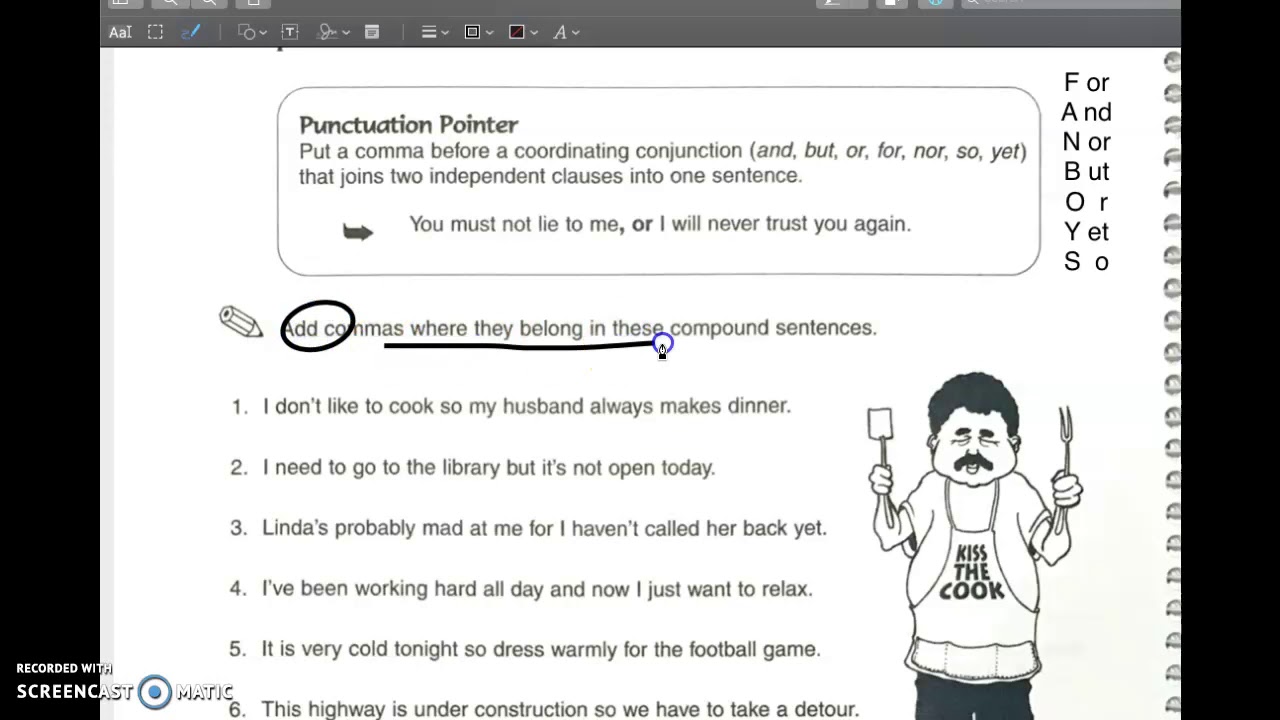Open the Sign signature dropdown

[333, 32]
